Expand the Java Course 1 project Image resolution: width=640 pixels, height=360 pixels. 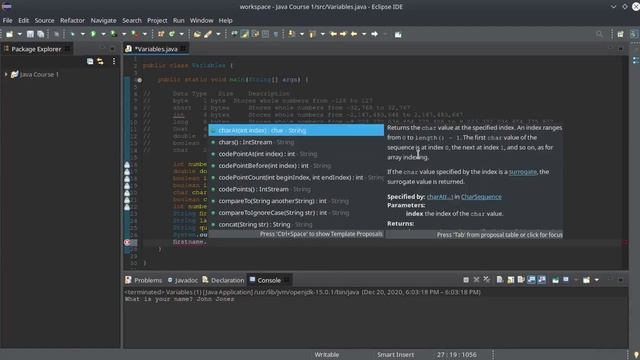coord(6,74)
